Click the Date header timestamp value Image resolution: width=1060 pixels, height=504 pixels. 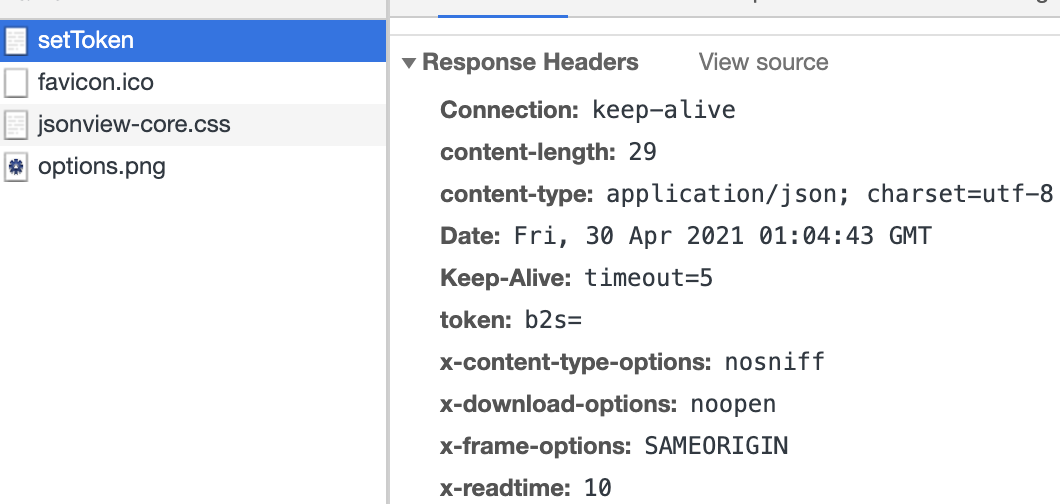722,236
